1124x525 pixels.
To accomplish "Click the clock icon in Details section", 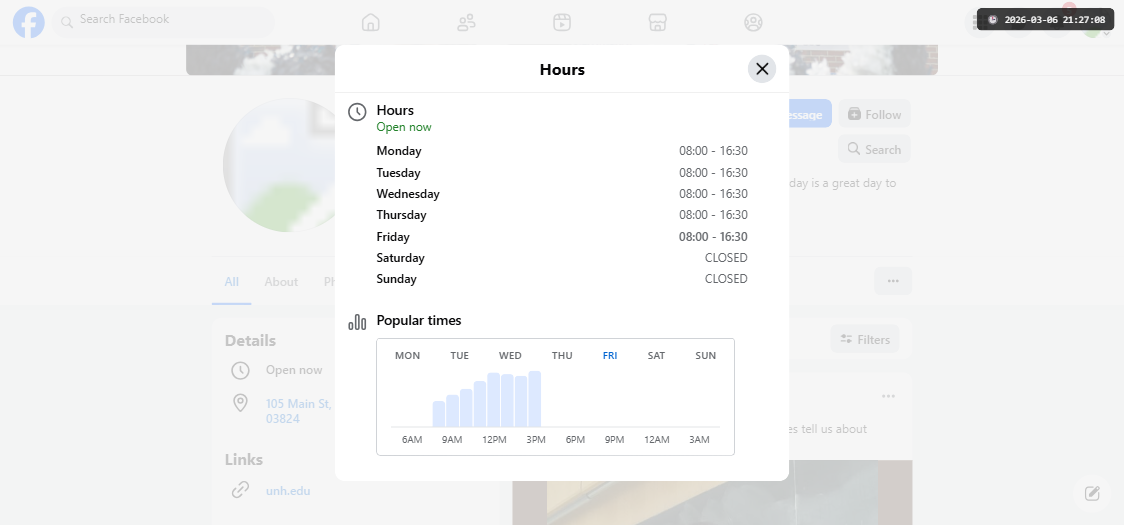I will (240, 370).
